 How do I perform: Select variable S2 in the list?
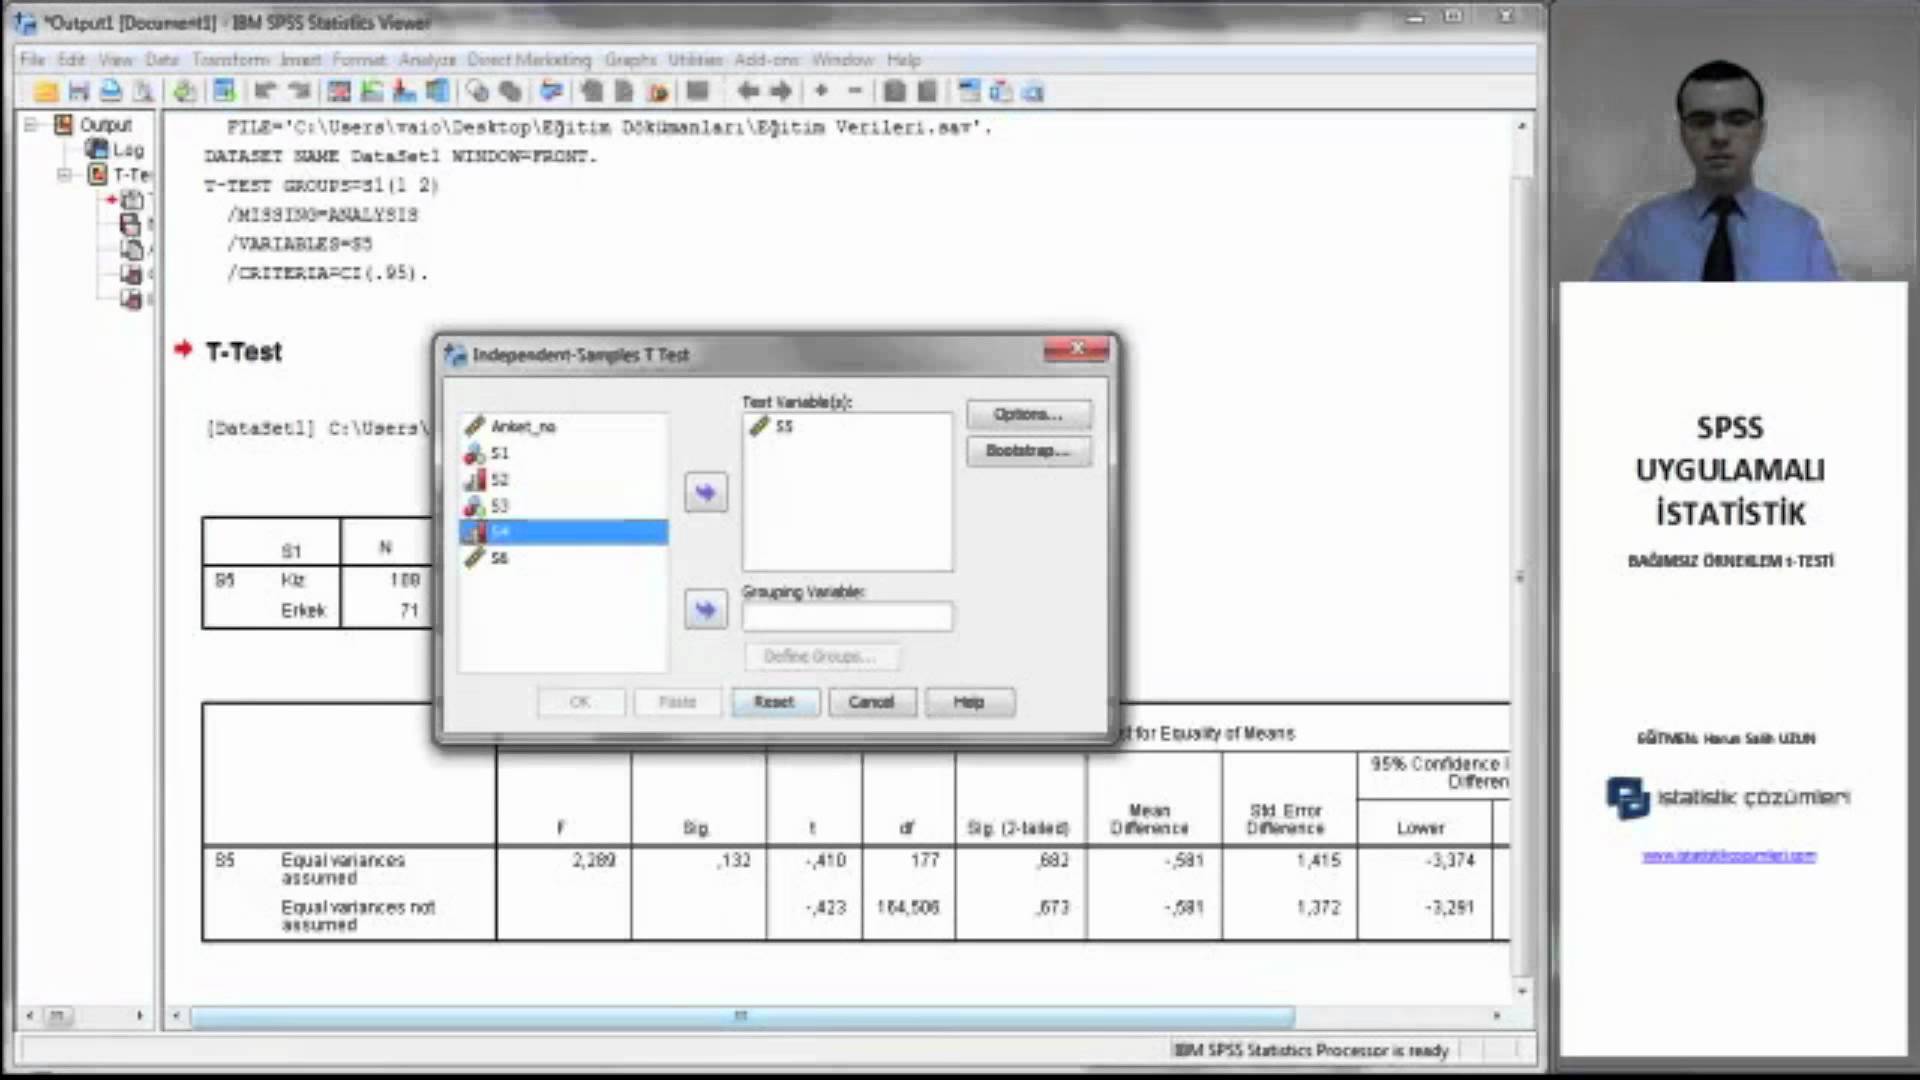click(x=563, y=480)
